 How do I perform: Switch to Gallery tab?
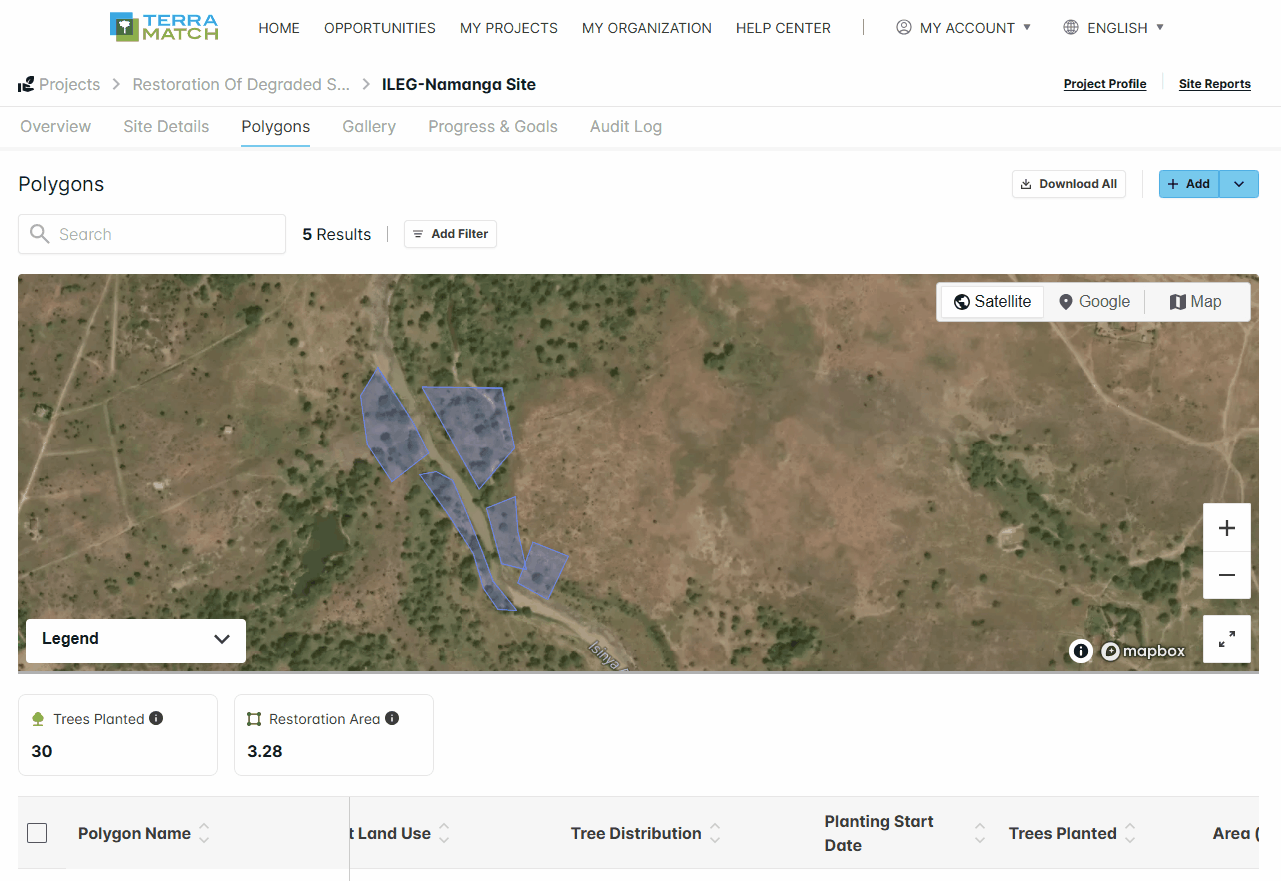pos(369,127)
